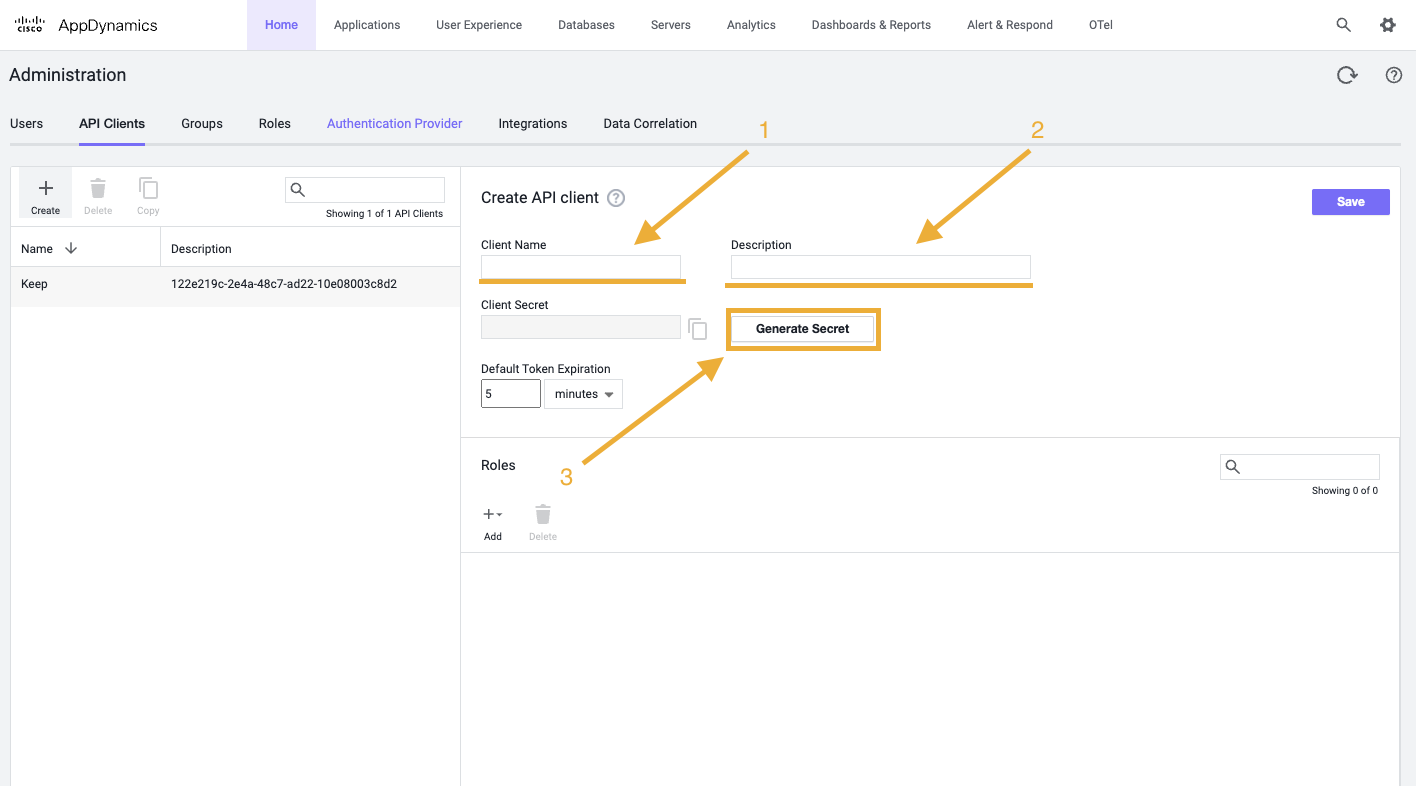
Task: Open the Administration help icon
Action: 1394,75
